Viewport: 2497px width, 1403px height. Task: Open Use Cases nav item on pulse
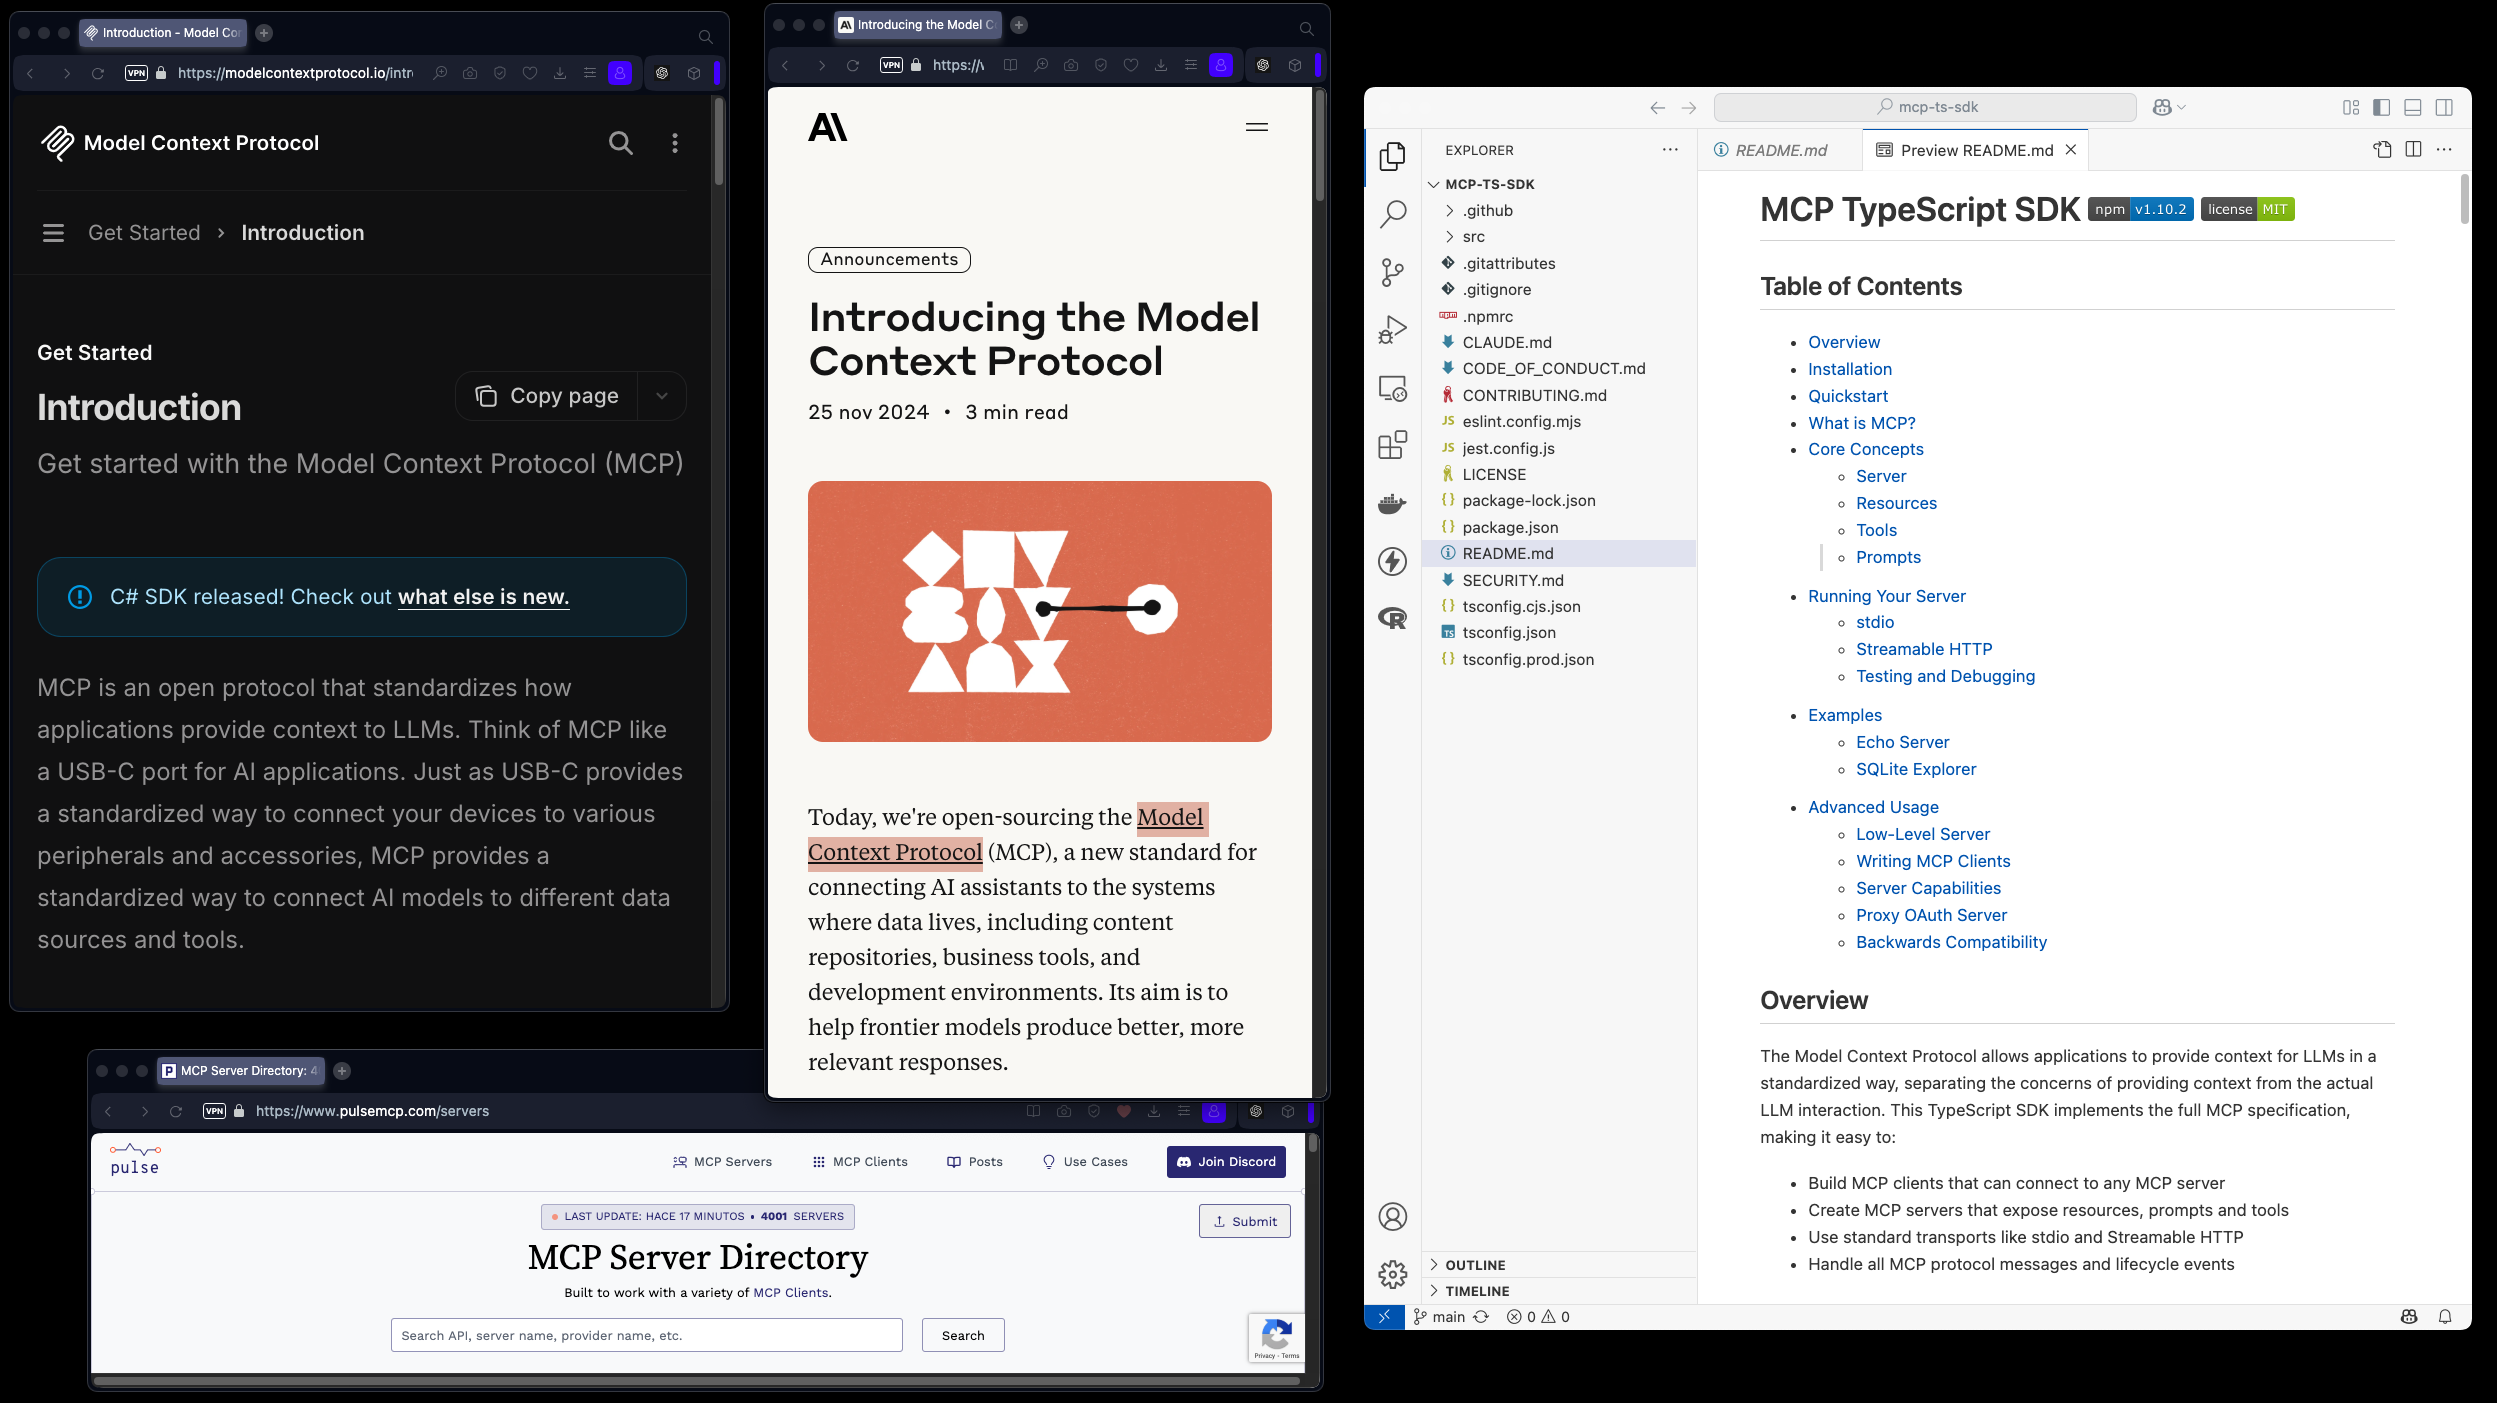(x=1085, y=1162)
